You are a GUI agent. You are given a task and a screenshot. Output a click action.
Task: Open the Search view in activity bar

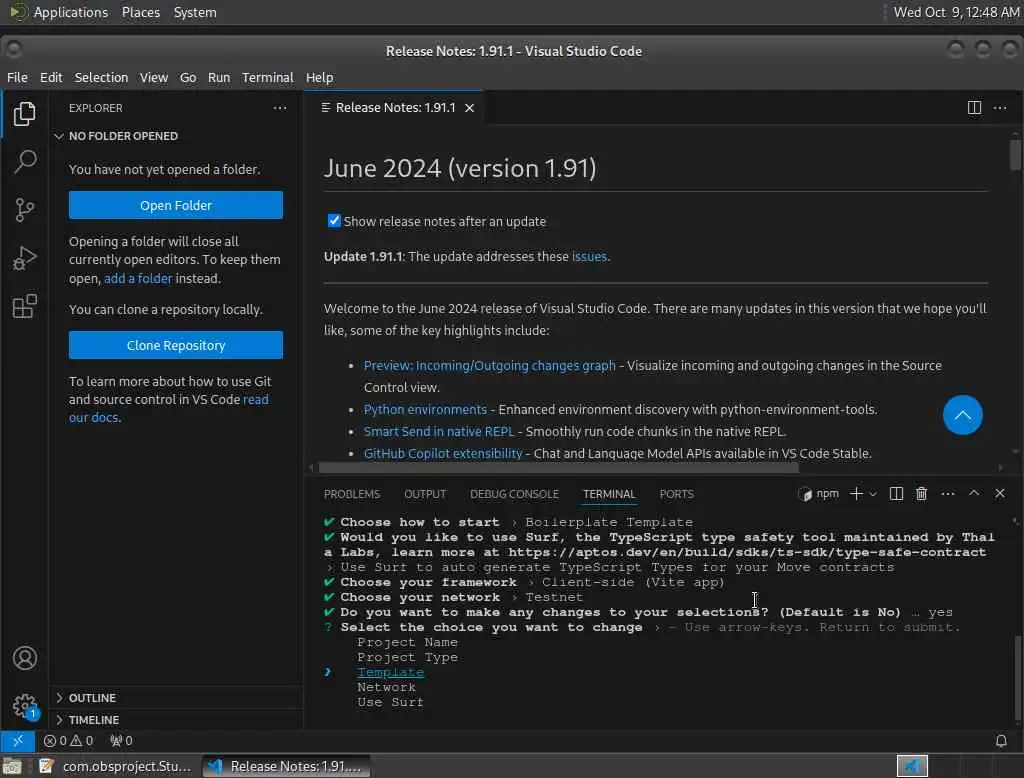coord(24,161)
